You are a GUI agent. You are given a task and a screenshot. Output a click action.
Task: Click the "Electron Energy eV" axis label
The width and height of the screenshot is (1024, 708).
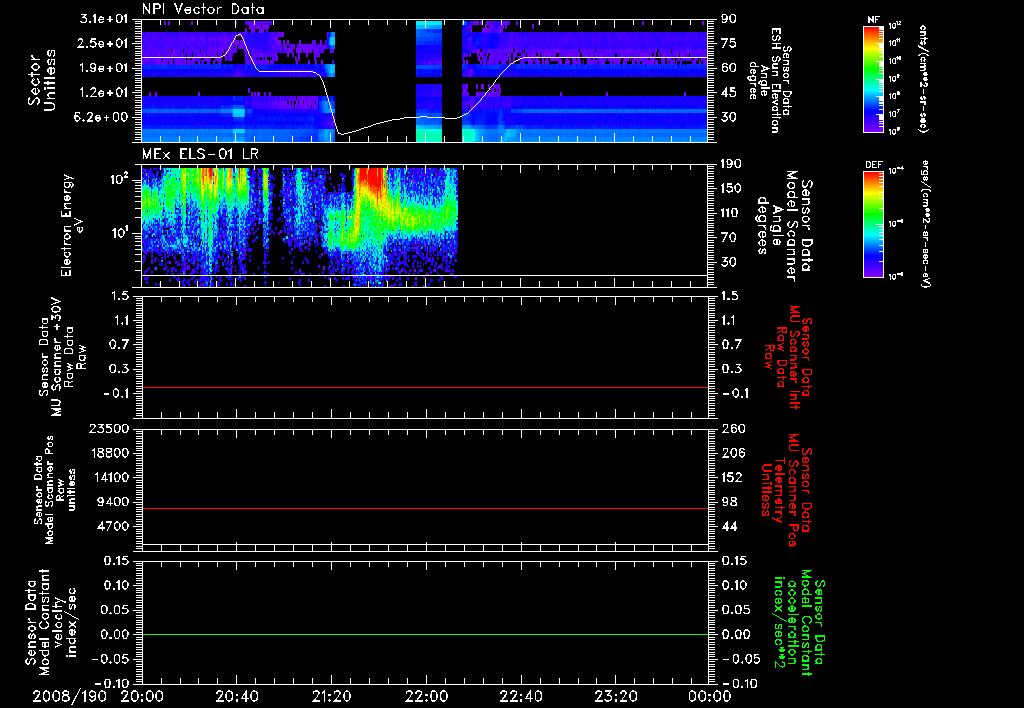click(x=71, y=225)
